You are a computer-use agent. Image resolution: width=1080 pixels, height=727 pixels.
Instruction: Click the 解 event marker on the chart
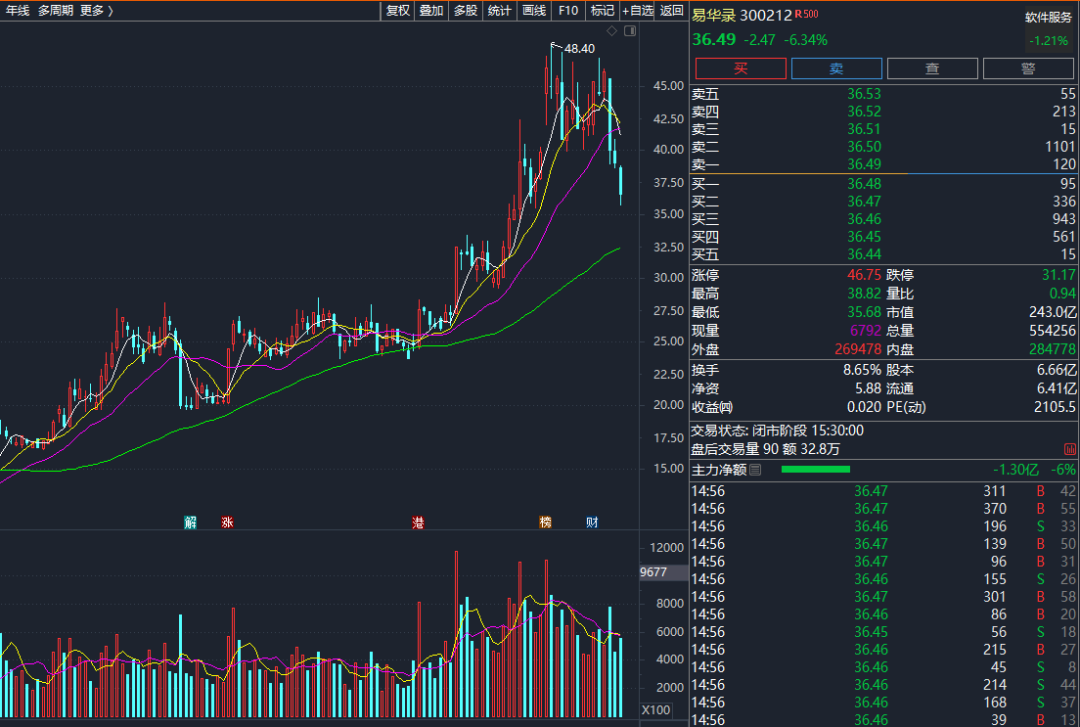tap(190, 522)
